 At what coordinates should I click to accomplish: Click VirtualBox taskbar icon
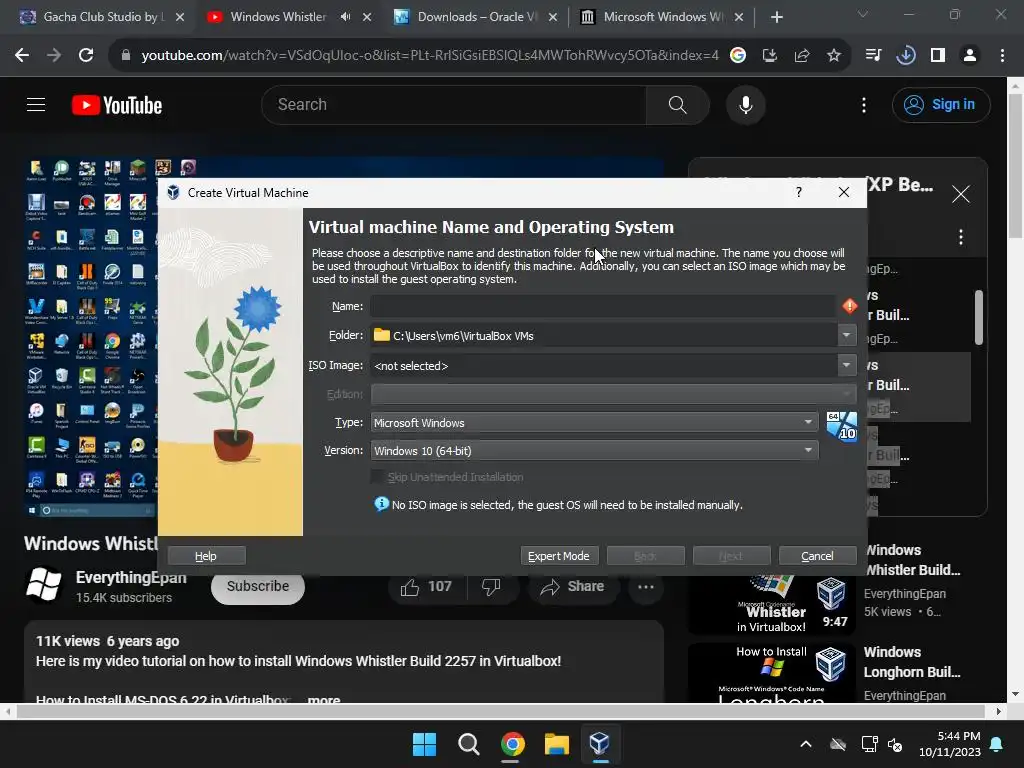pyautogui.click(x=600, y=744)
